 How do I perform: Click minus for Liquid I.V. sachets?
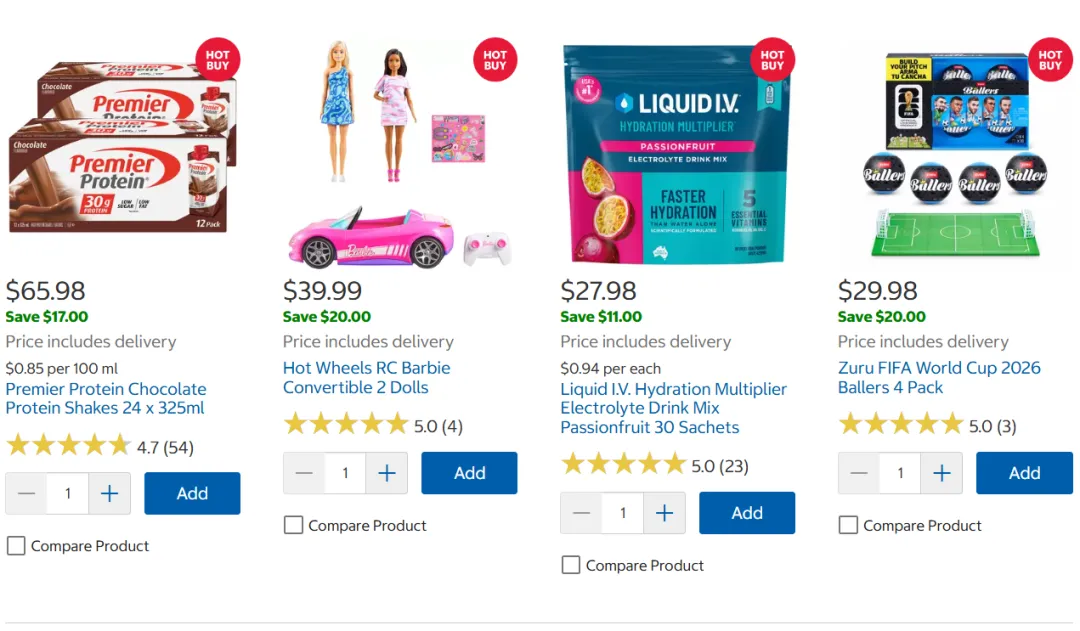581,513
